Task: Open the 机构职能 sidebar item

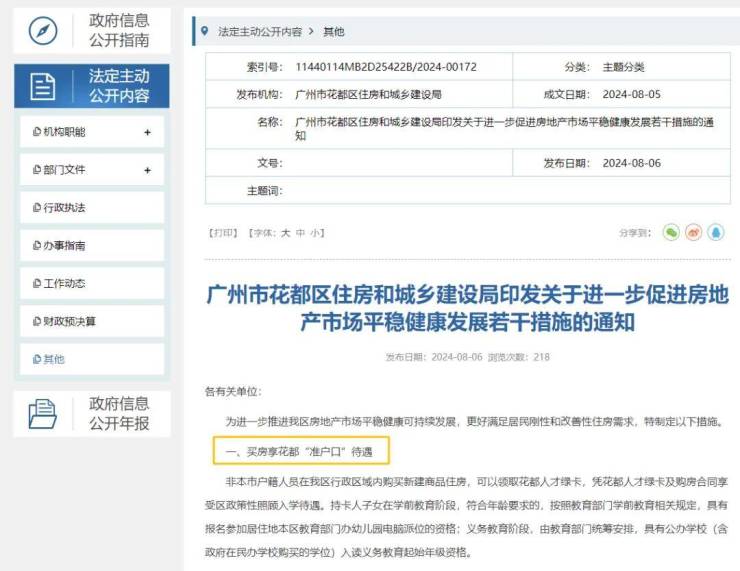Action: point(92,132)
